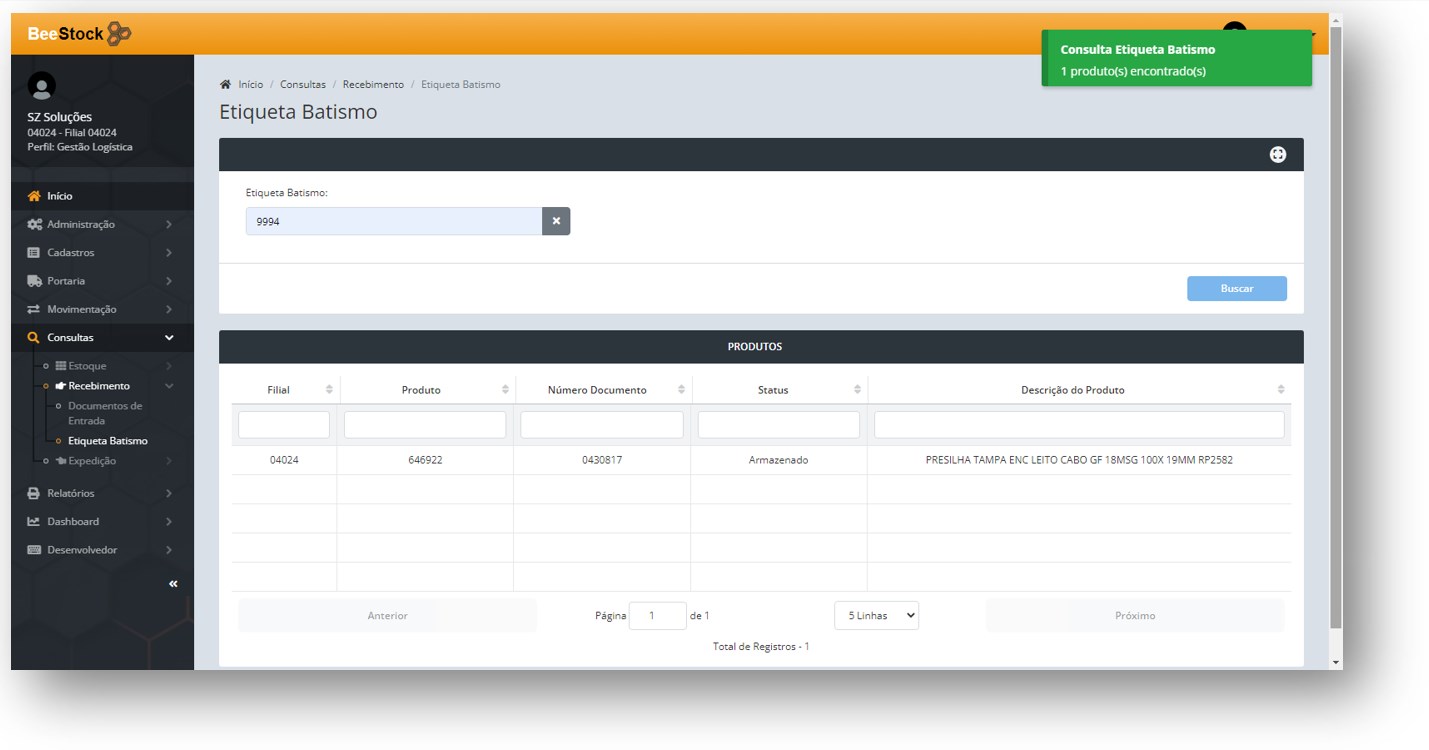Viewport: 1429px width, 750px height.
Task: Click the Produto column filter field
Action: pos(425,425)
